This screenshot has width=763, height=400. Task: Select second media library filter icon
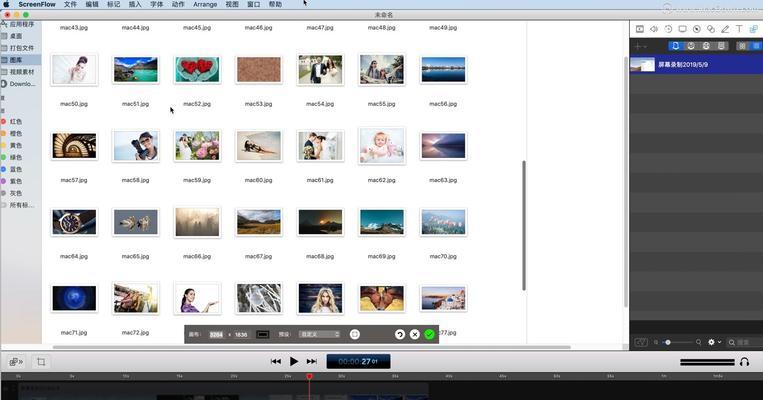click(x=690, y=46)
